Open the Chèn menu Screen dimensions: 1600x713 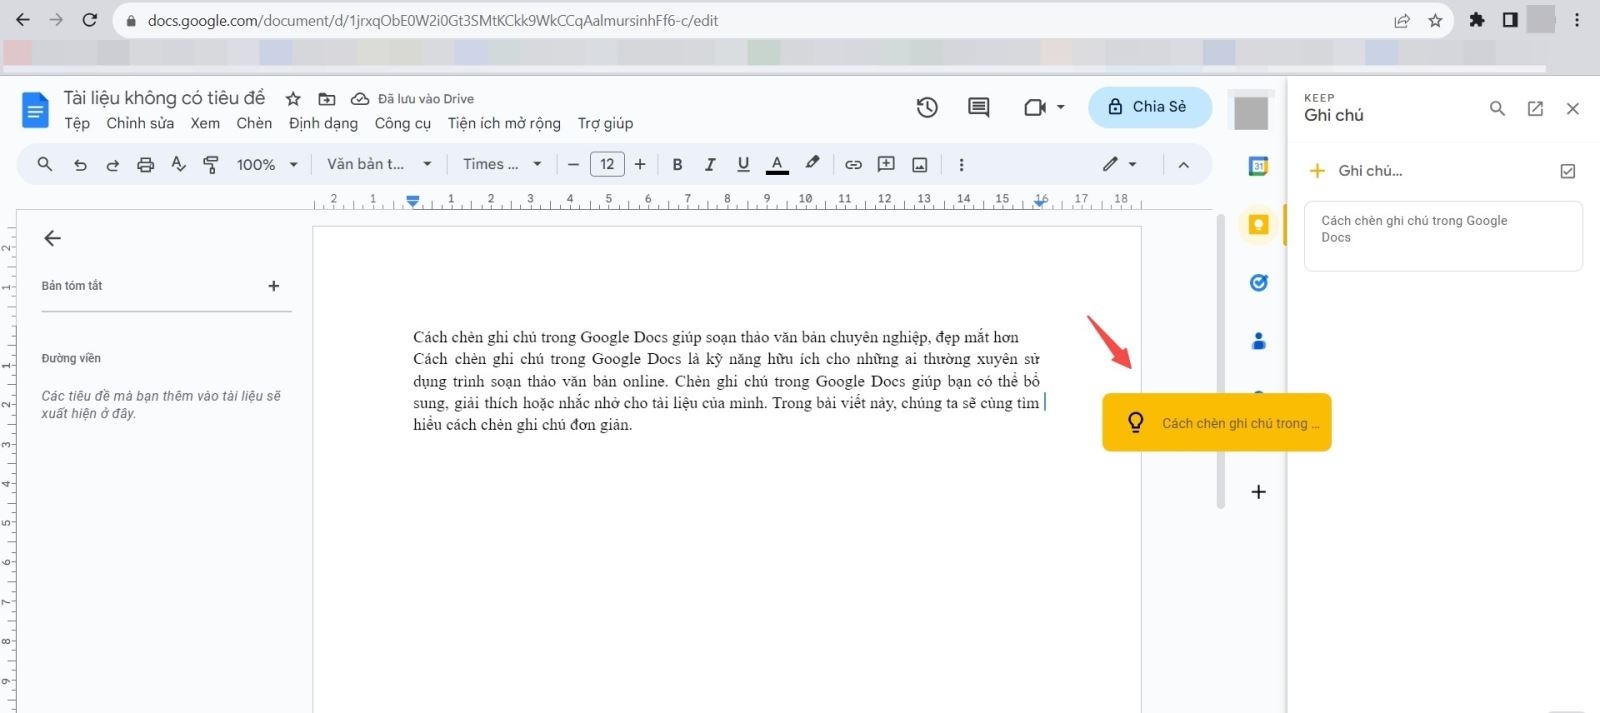(254, 123)
